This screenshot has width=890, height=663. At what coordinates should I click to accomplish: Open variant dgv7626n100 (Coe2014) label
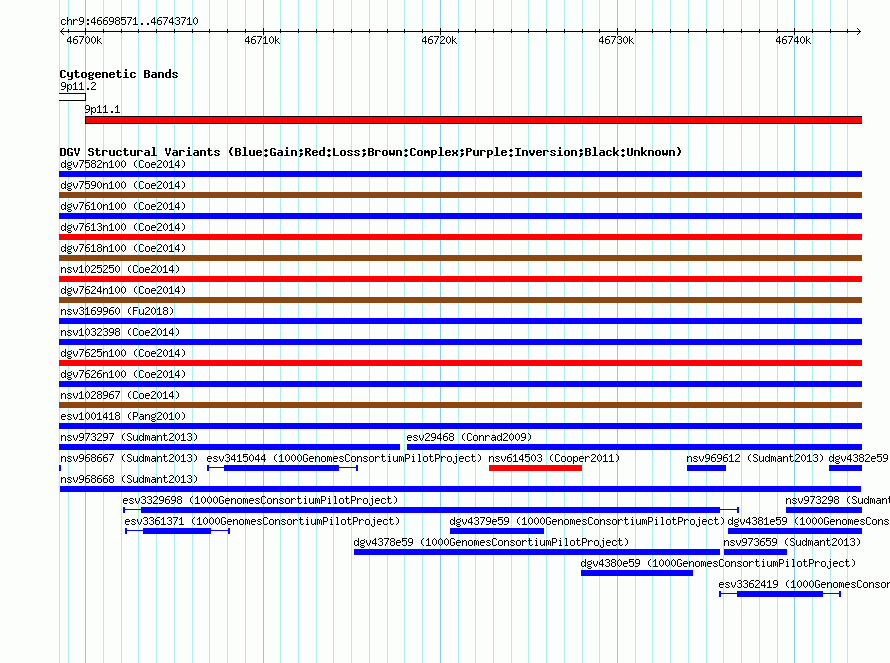pos(123,374)
